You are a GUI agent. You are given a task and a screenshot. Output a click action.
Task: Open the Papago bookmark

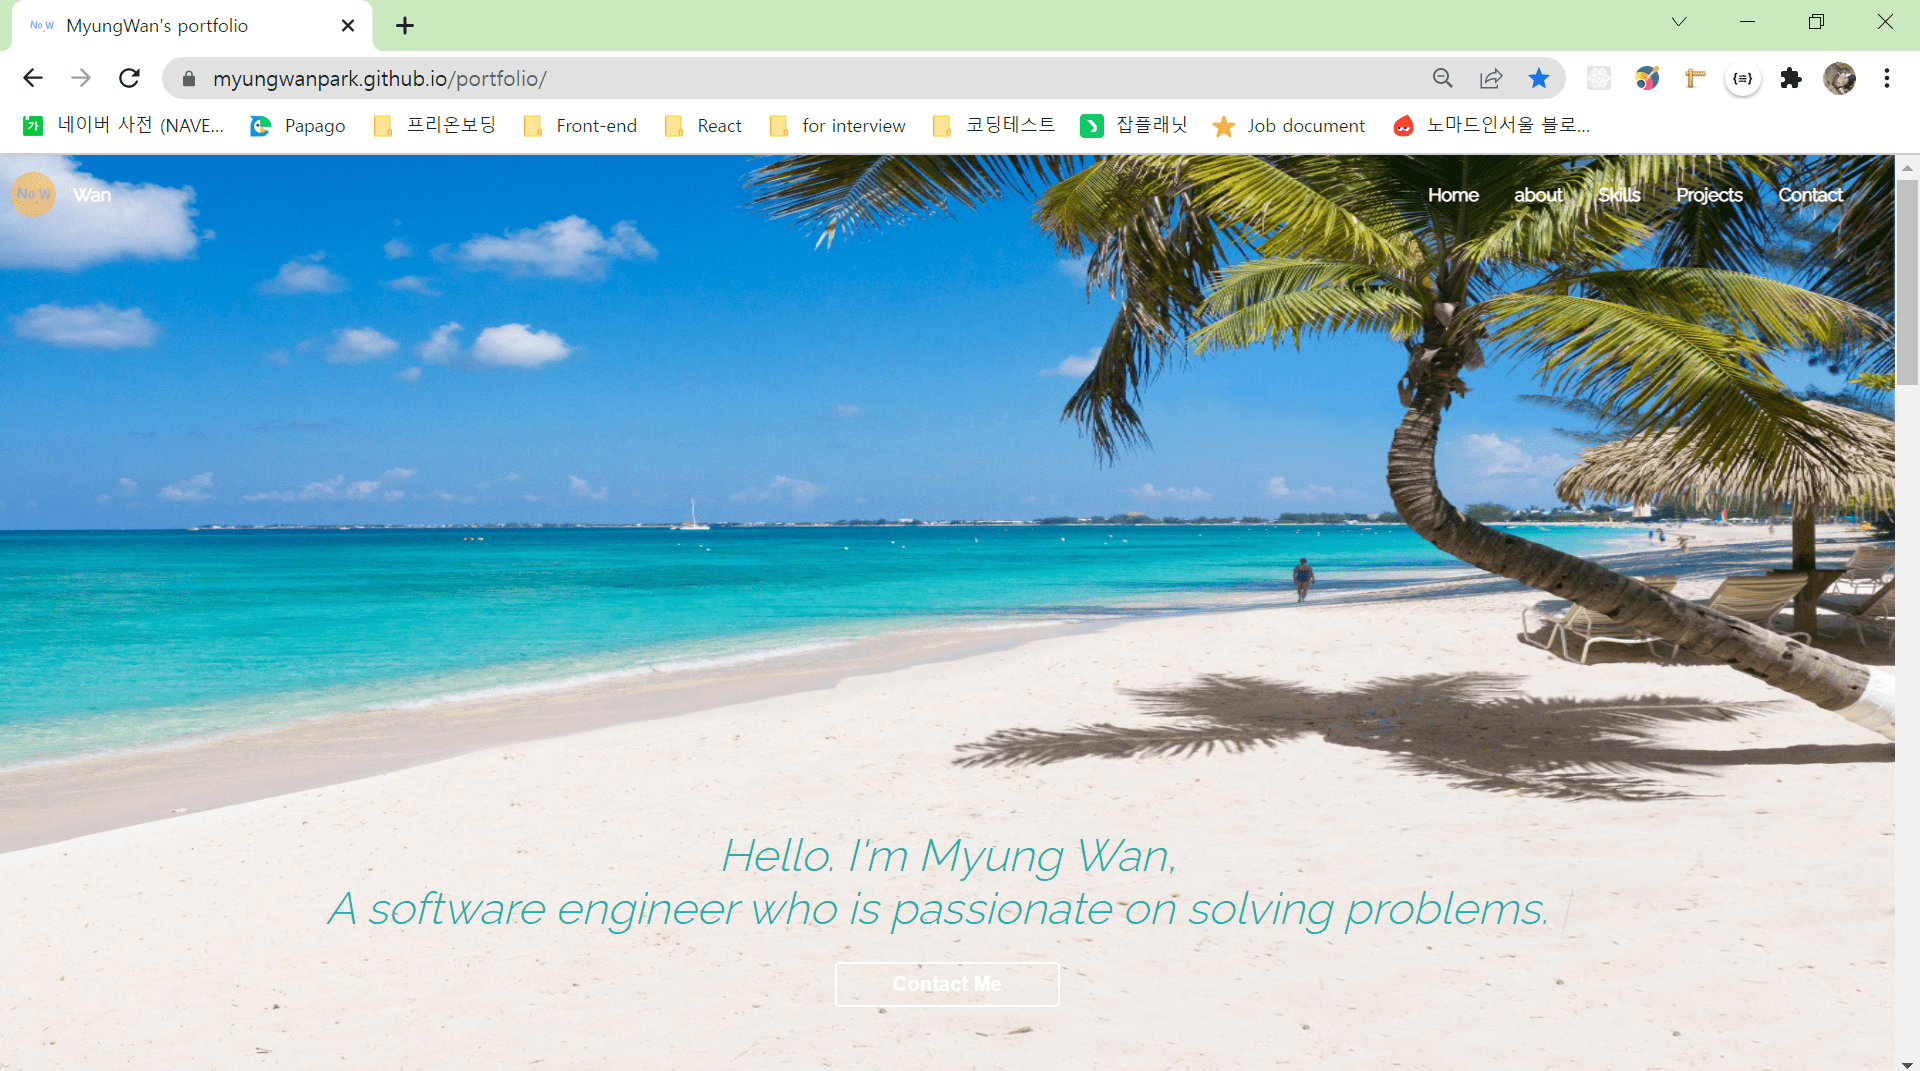(x=298, y=125)
